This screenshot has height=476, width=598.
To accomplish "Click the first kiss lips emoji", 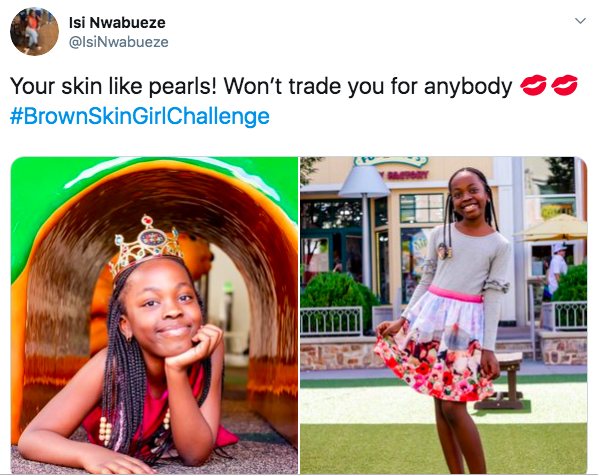I will 534,85.
